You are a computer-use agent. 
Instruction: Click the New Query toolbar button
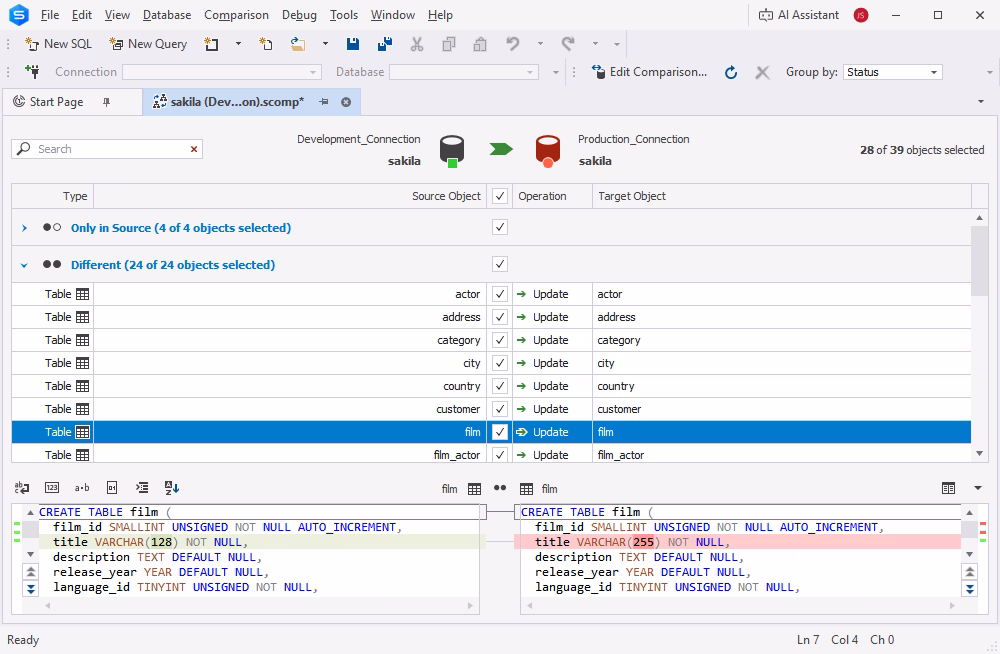click(148, 44)
